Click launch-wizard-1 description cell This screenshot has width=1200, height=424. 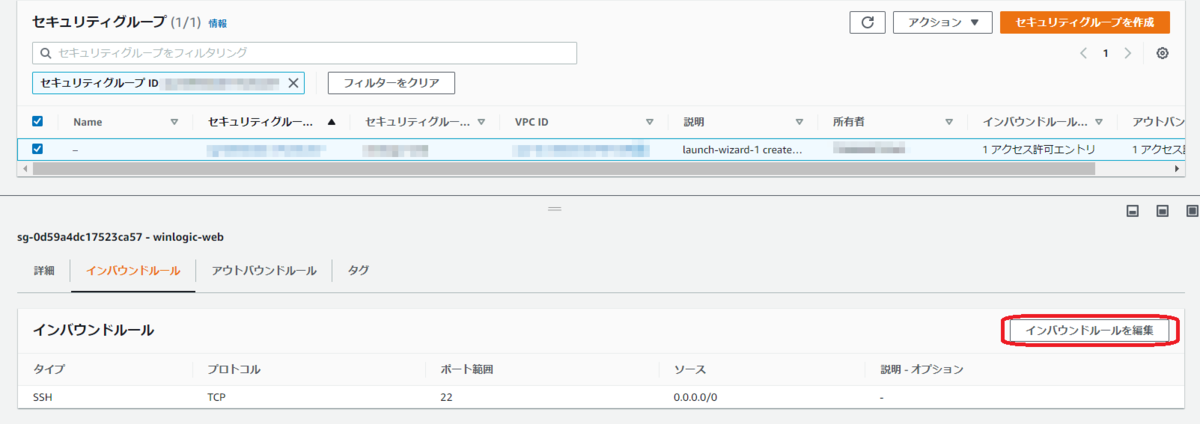click(743, 150)
